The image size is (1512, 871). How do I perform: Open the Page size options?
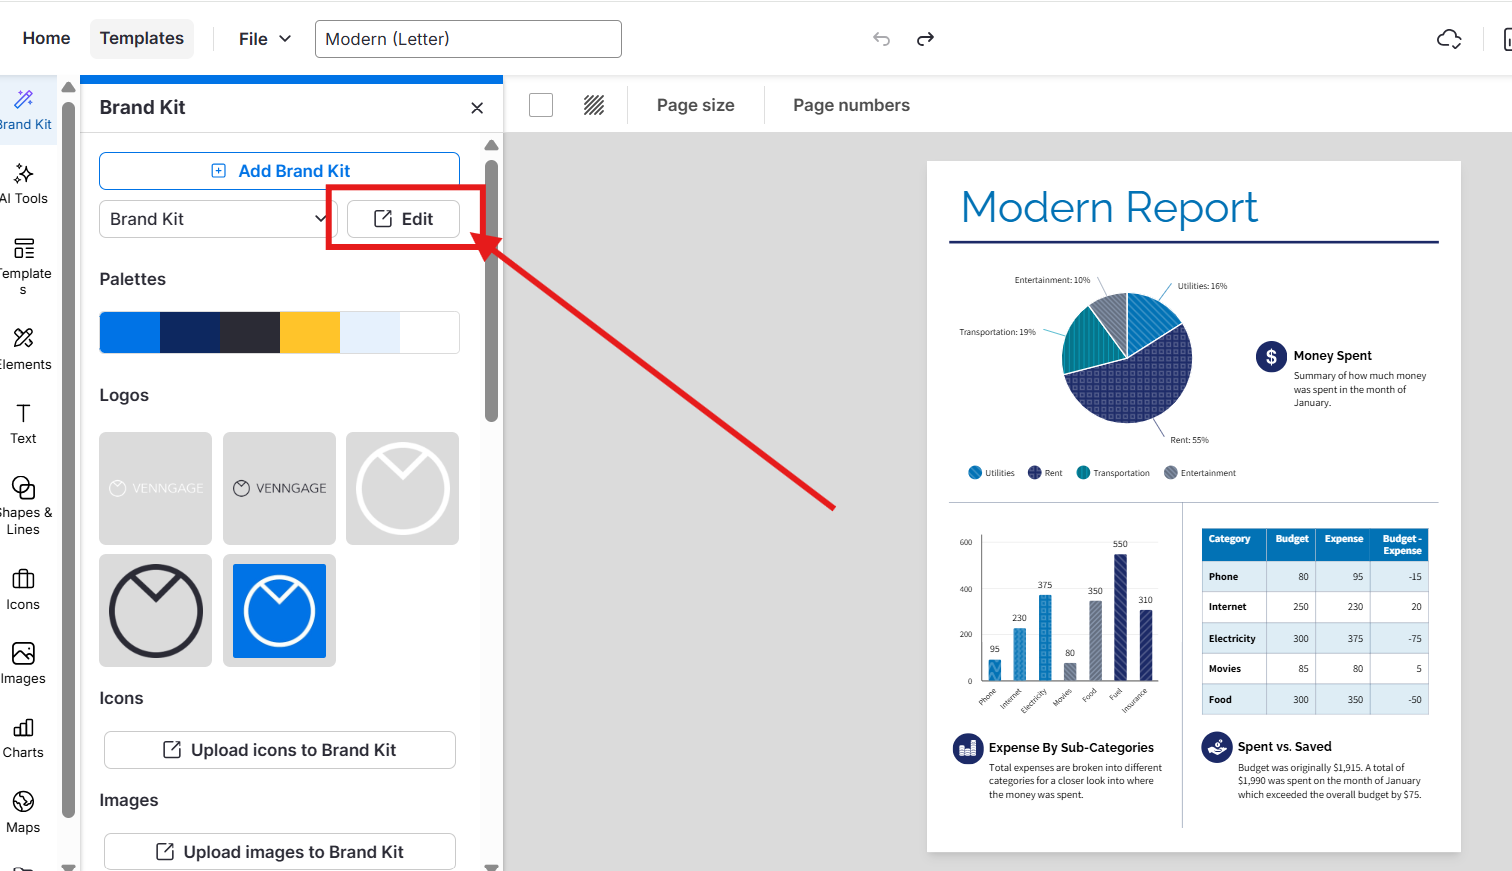click(x=695, y=105)
